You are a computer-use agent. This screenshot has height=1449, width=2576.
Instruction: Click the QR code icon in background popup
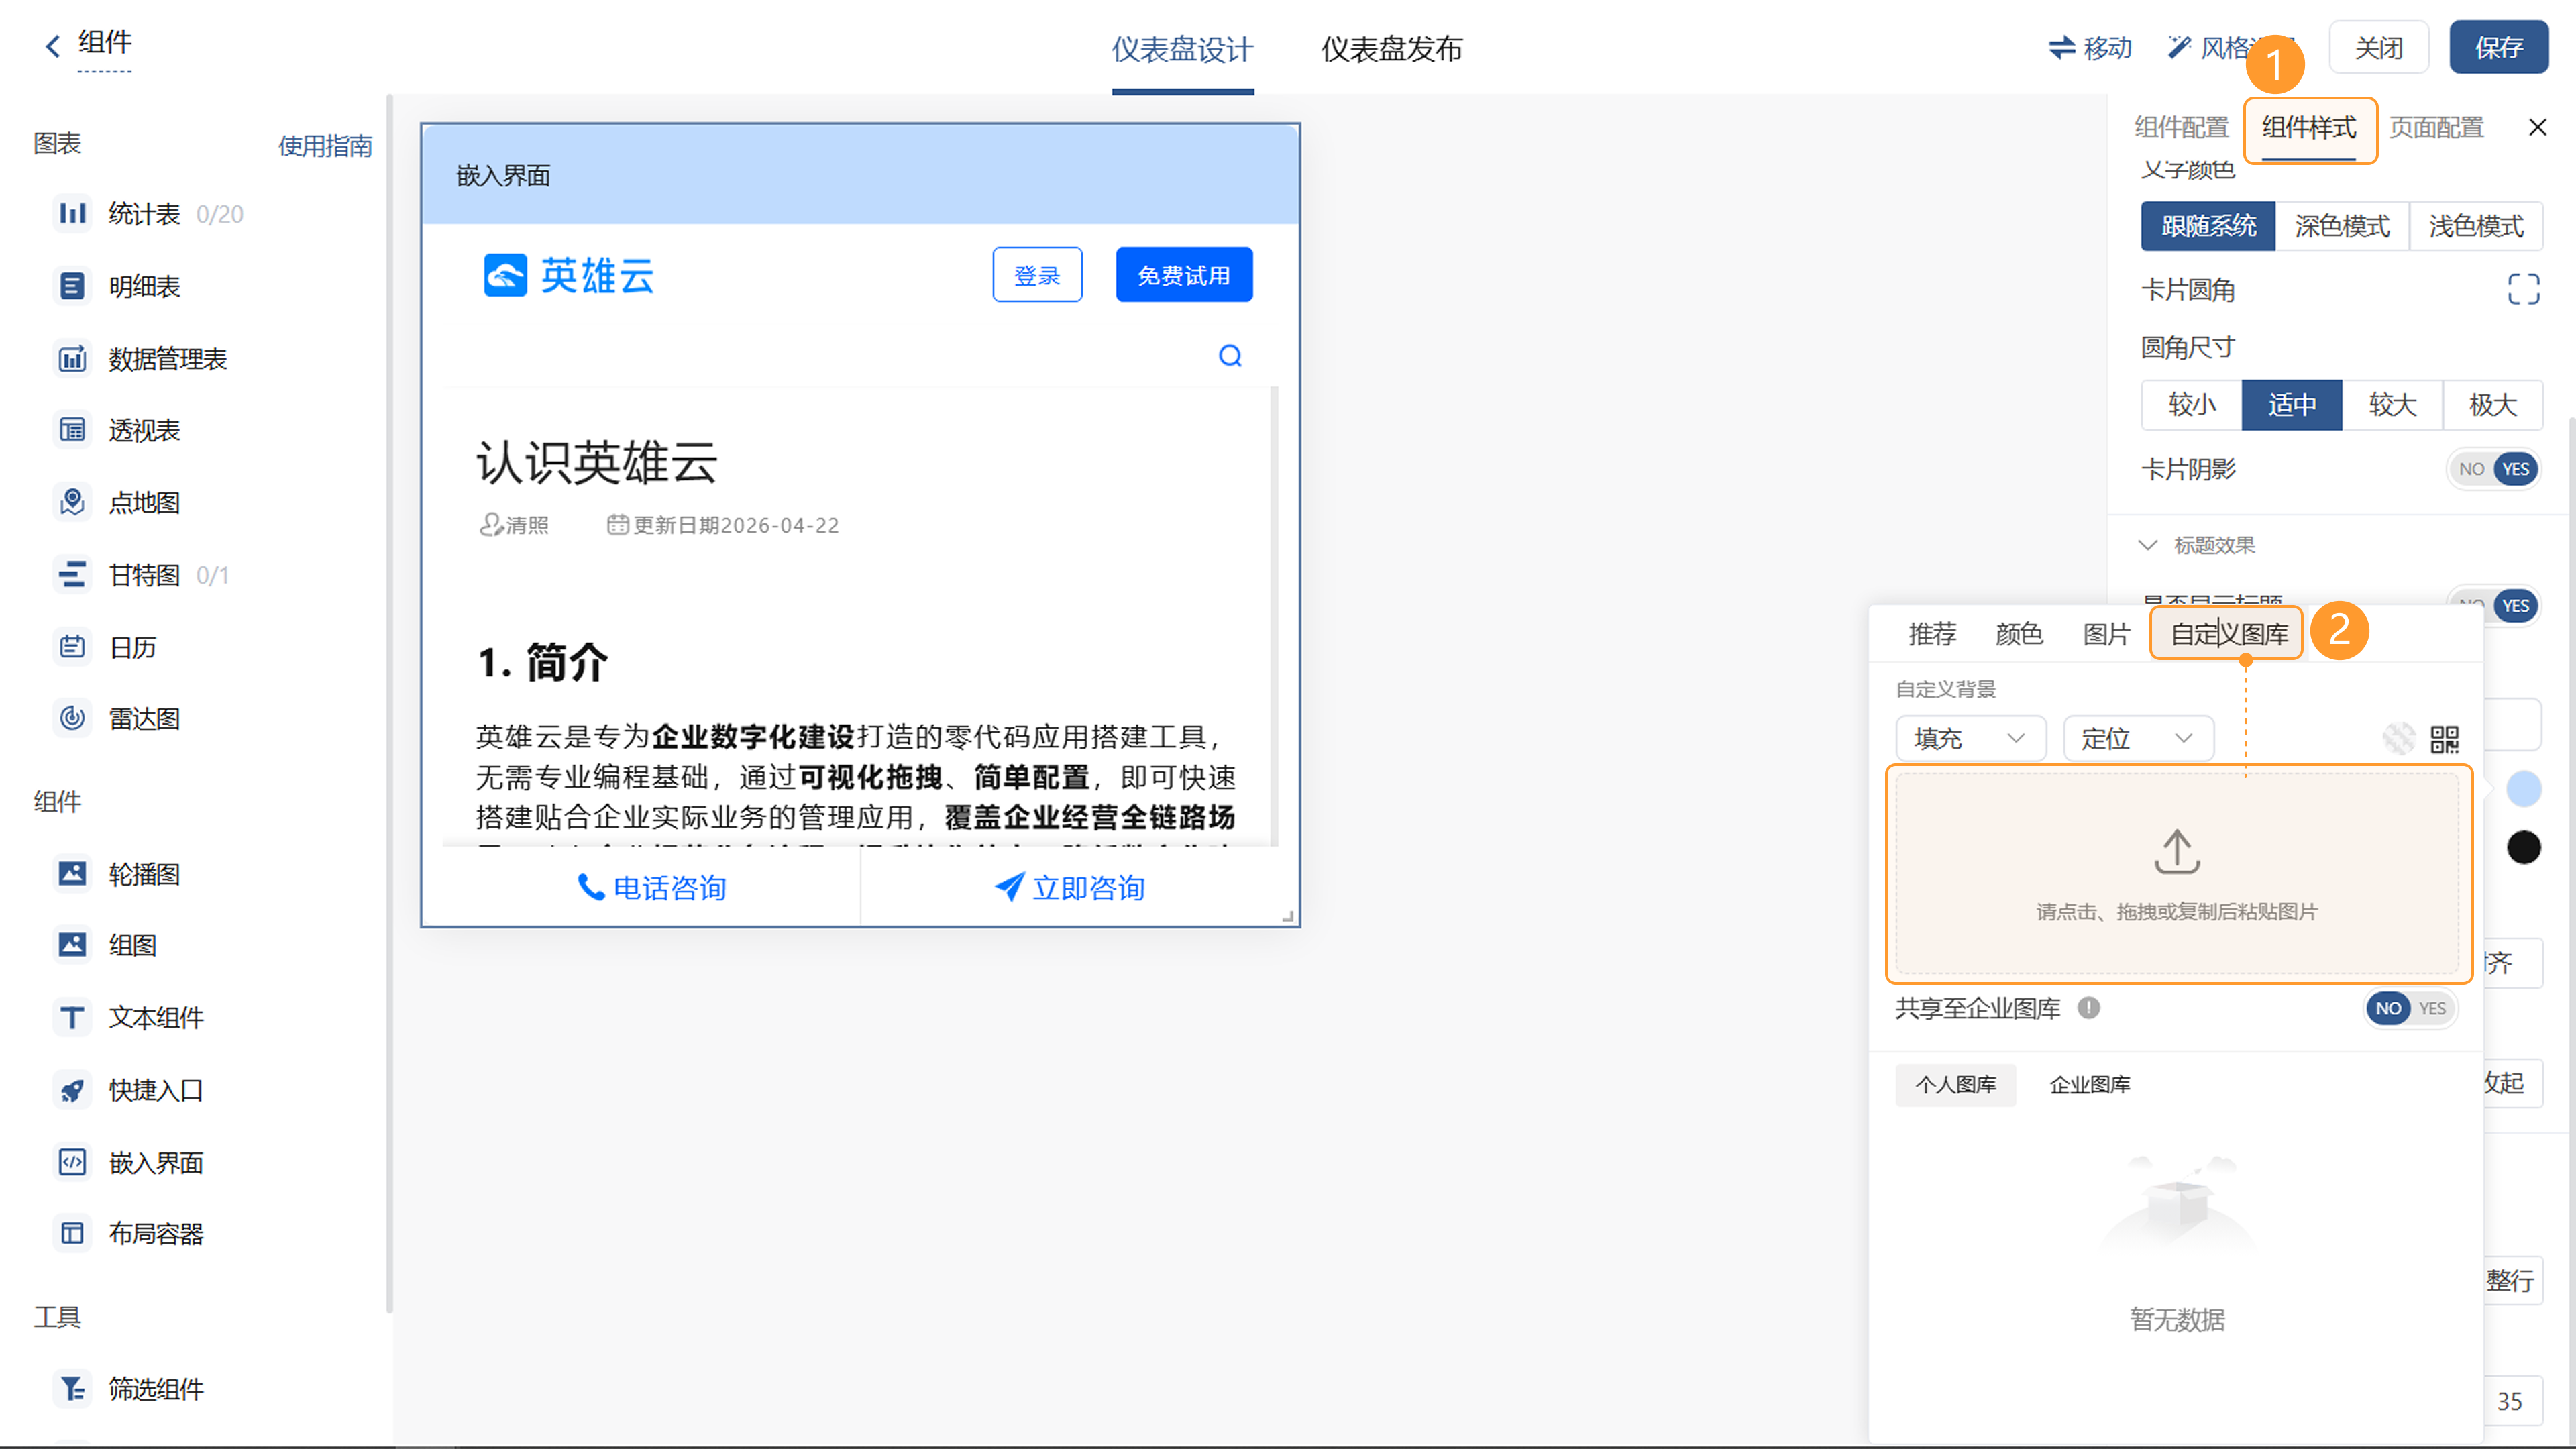pos(2445,739)
